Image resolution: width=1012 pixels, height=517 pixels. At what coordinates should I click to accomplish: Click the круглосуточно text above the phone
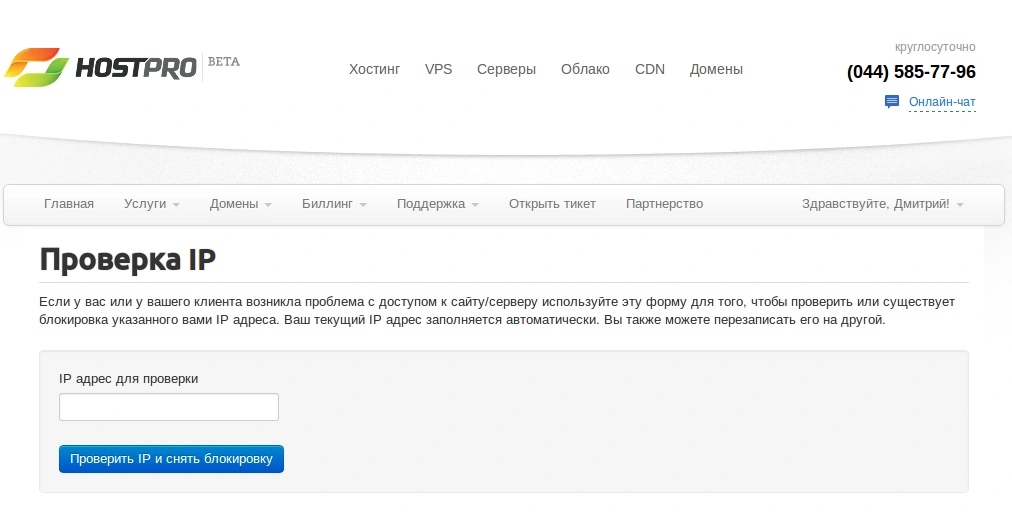pyautogui.click(x=935, y=47)
